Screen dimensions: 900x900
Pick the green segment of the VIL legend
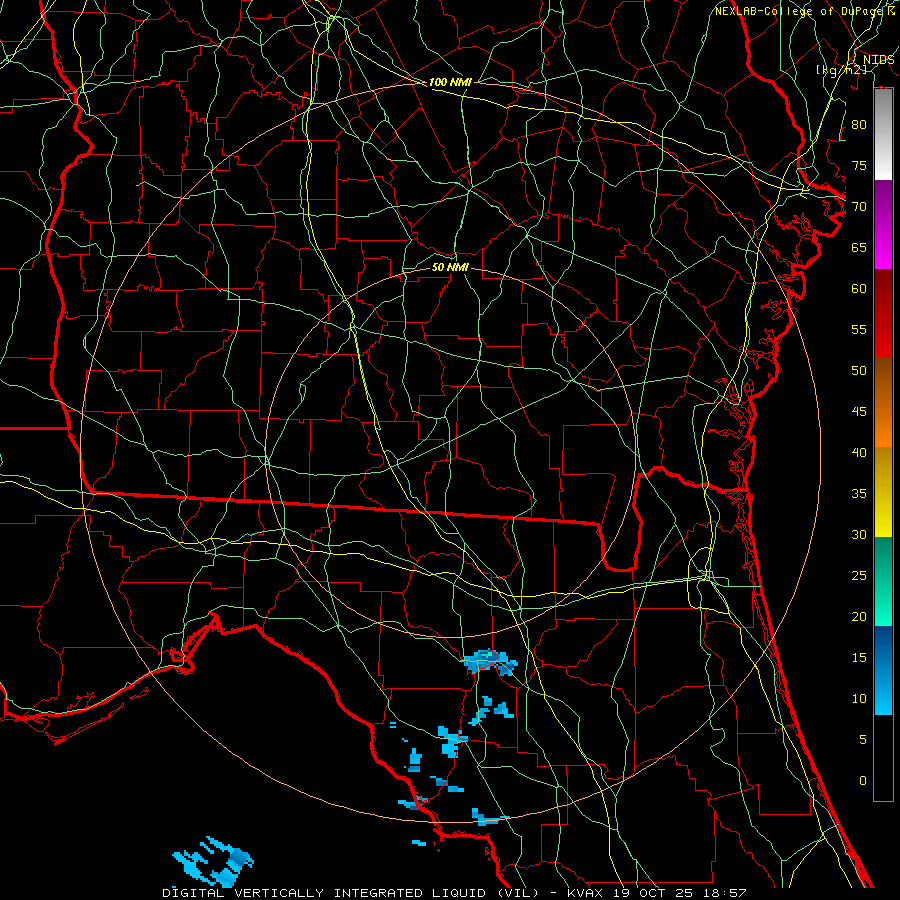(x=883, y=581)
